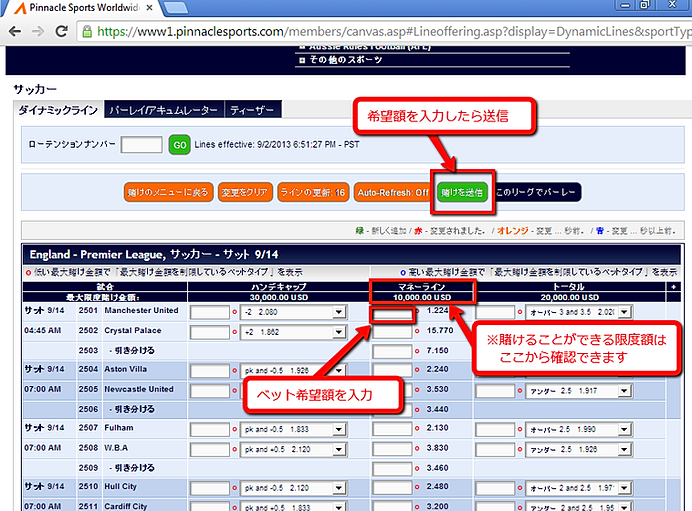Click Hull City moneyline input beside 2.480
Viewport: 692px width, 511px height.
pyautogui.click(x=392, y=487)
